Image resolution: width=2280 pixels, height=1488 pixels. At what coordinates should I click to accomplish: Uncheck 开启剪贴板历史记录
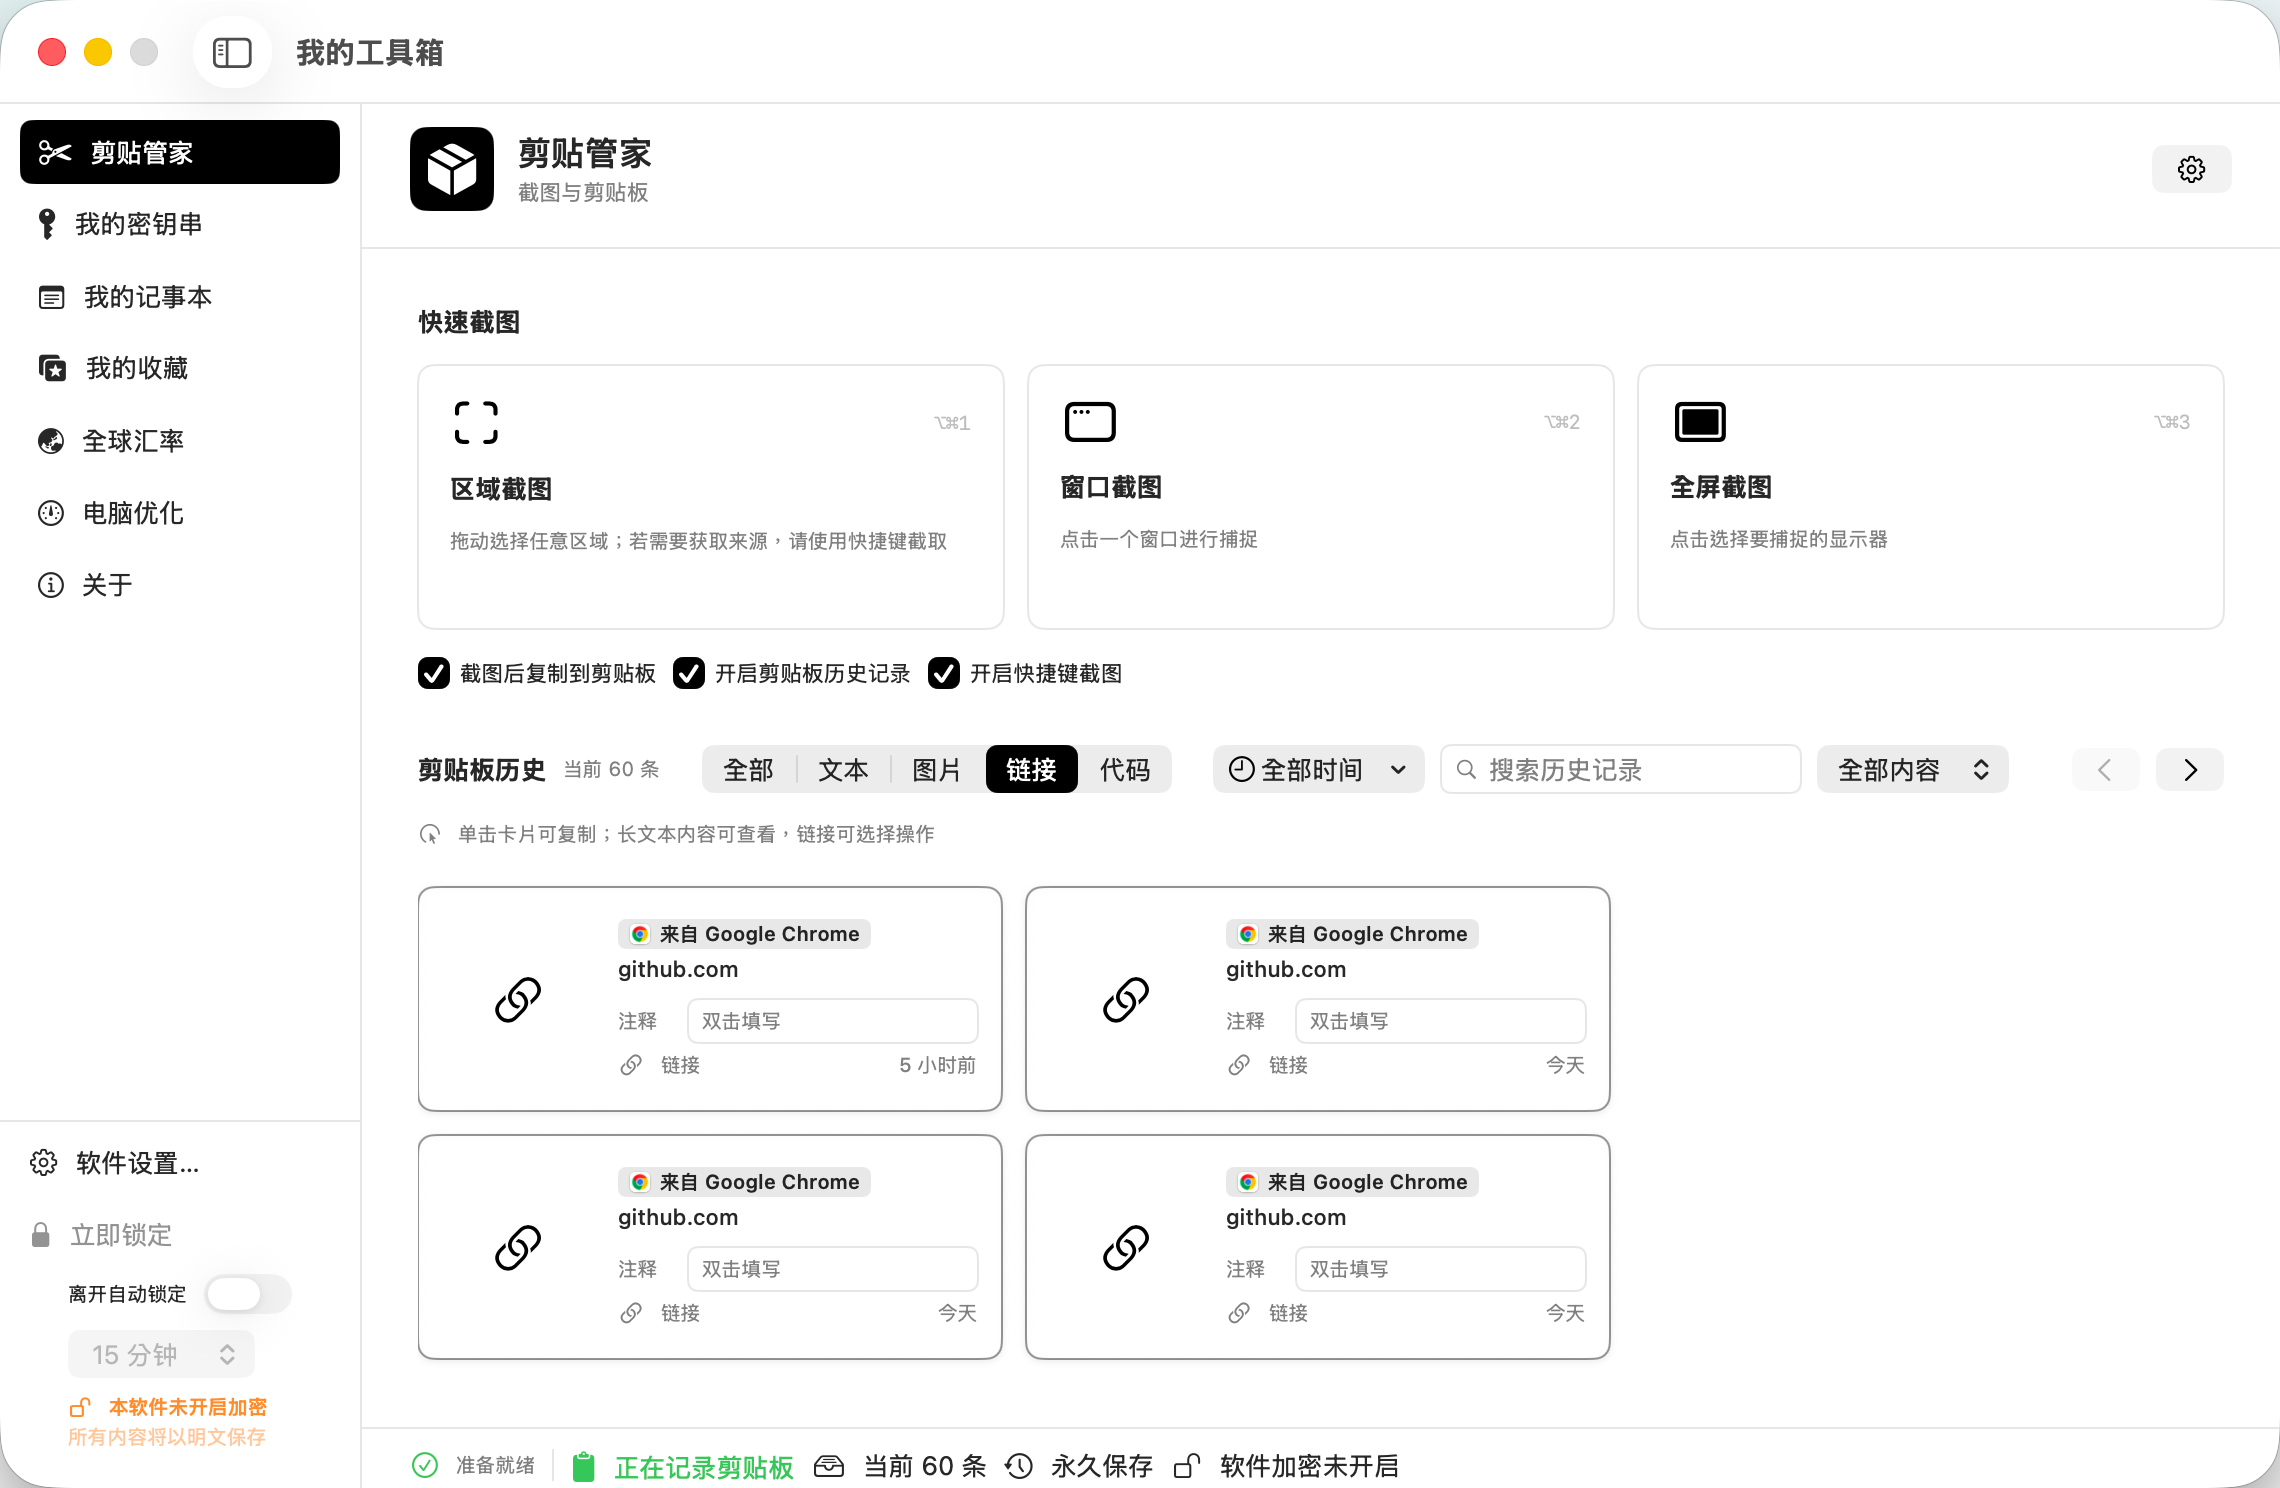tap(689, 673)
